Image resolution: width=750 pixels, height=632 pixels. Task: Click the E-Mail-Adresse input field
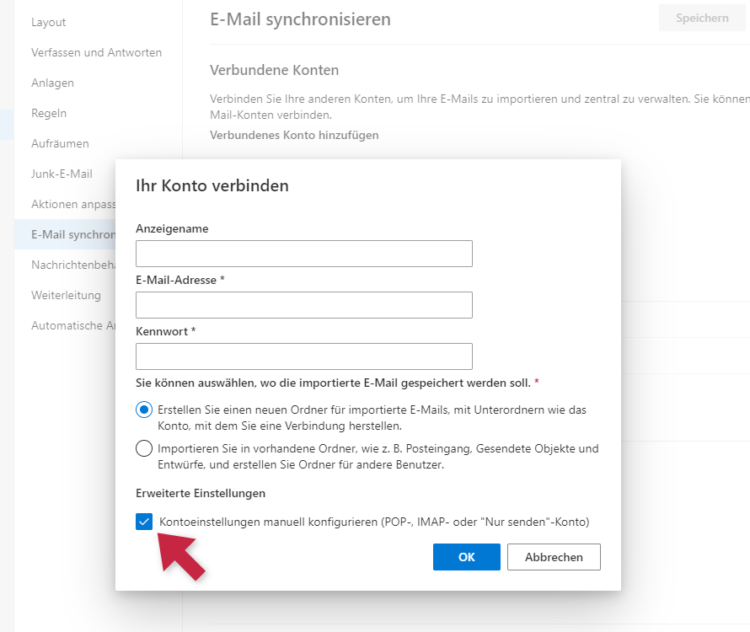click(304, 305)
